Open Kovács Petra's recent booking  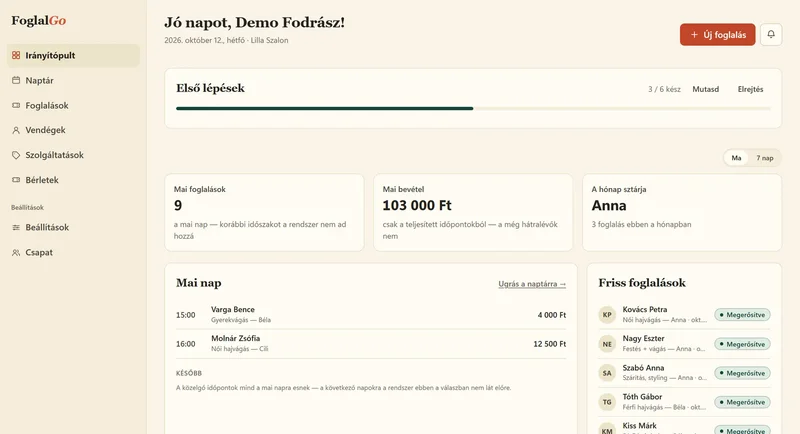tap(684, 315)
